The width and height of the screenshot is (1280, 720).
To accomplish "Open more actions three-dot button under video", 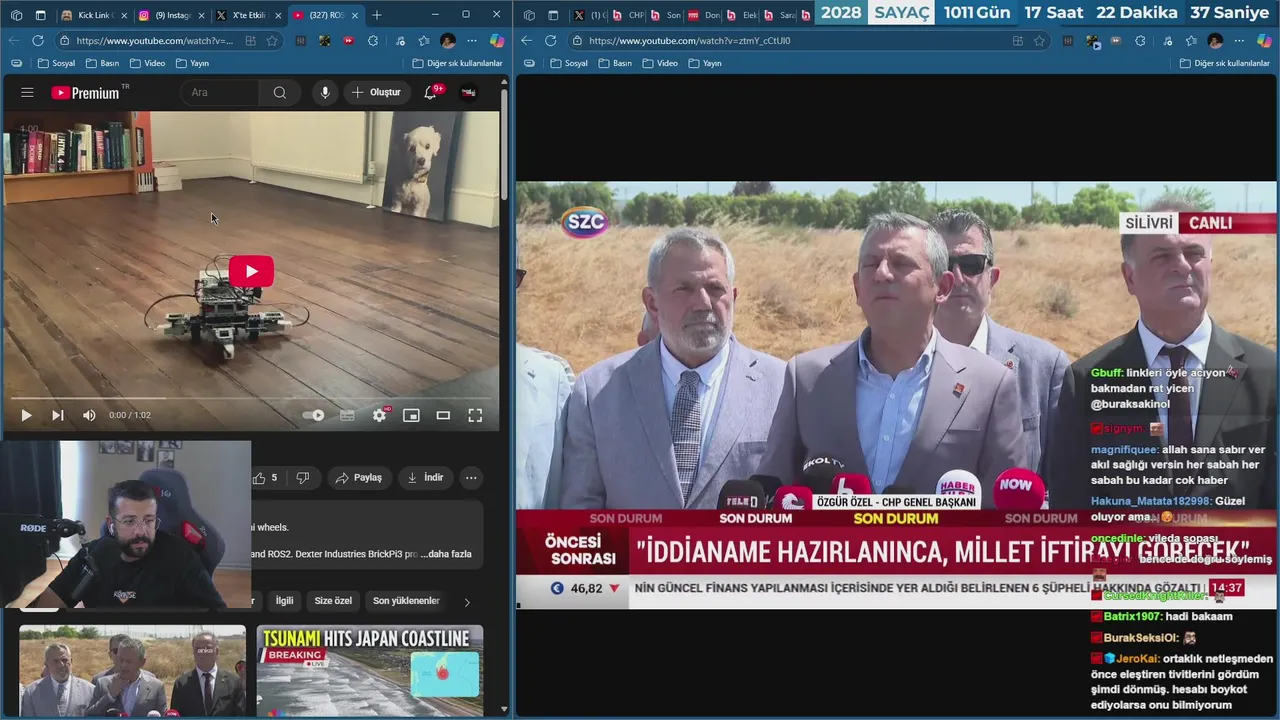I will (471, 478).
